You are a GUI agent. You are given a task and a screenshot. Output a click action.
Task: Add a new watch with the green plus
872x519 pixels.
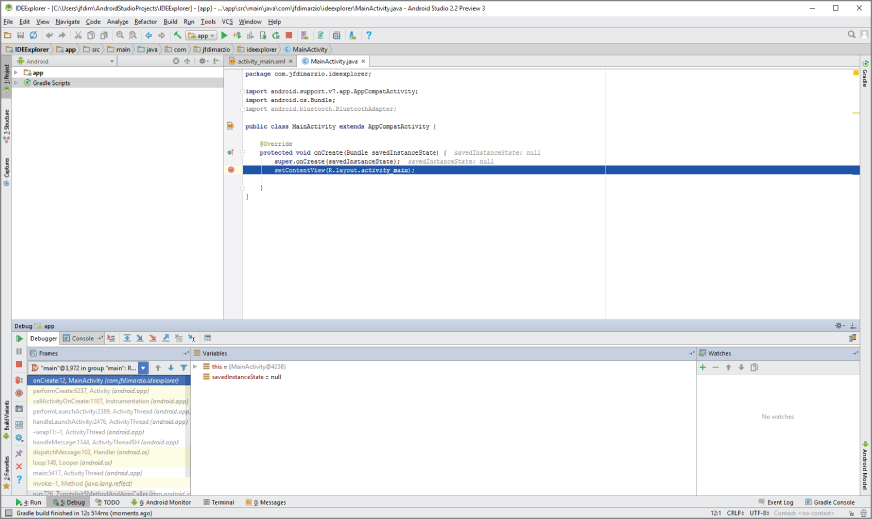tap(703, 368)
